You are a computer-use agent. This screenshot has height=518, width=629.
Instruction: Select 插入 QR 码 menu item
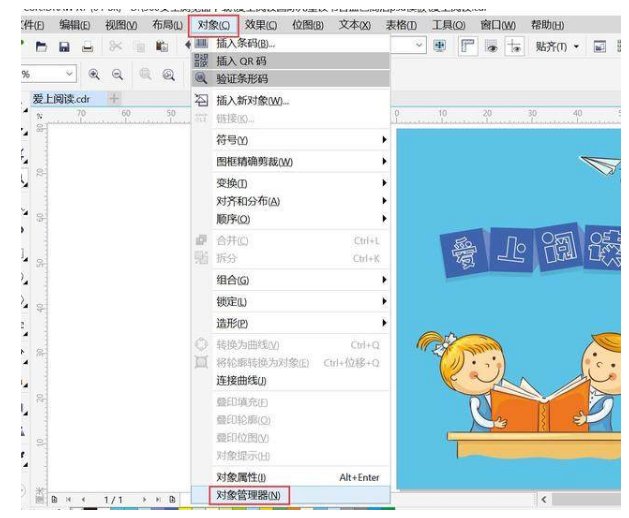[291, 61]
